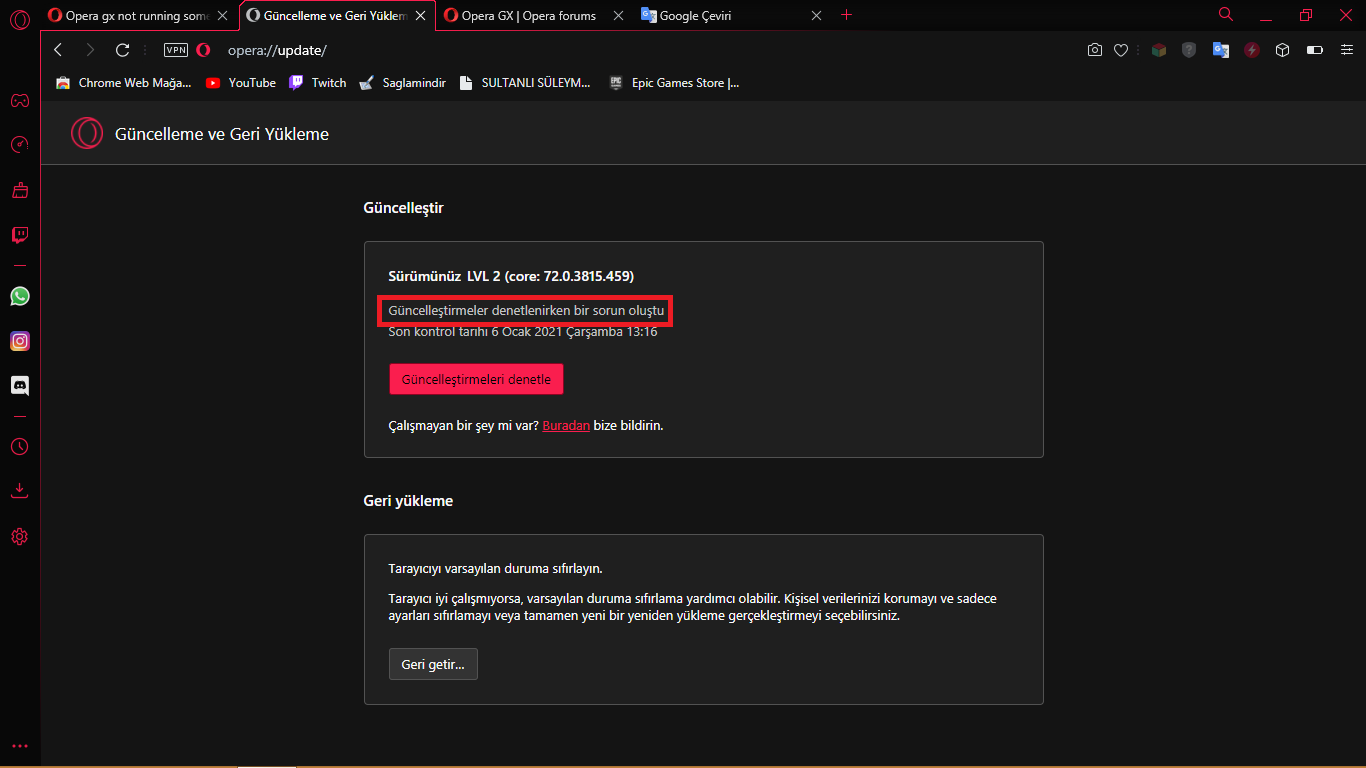Open the battery saver icon
Screen dimensions: 1366x768
point(1315,50)
